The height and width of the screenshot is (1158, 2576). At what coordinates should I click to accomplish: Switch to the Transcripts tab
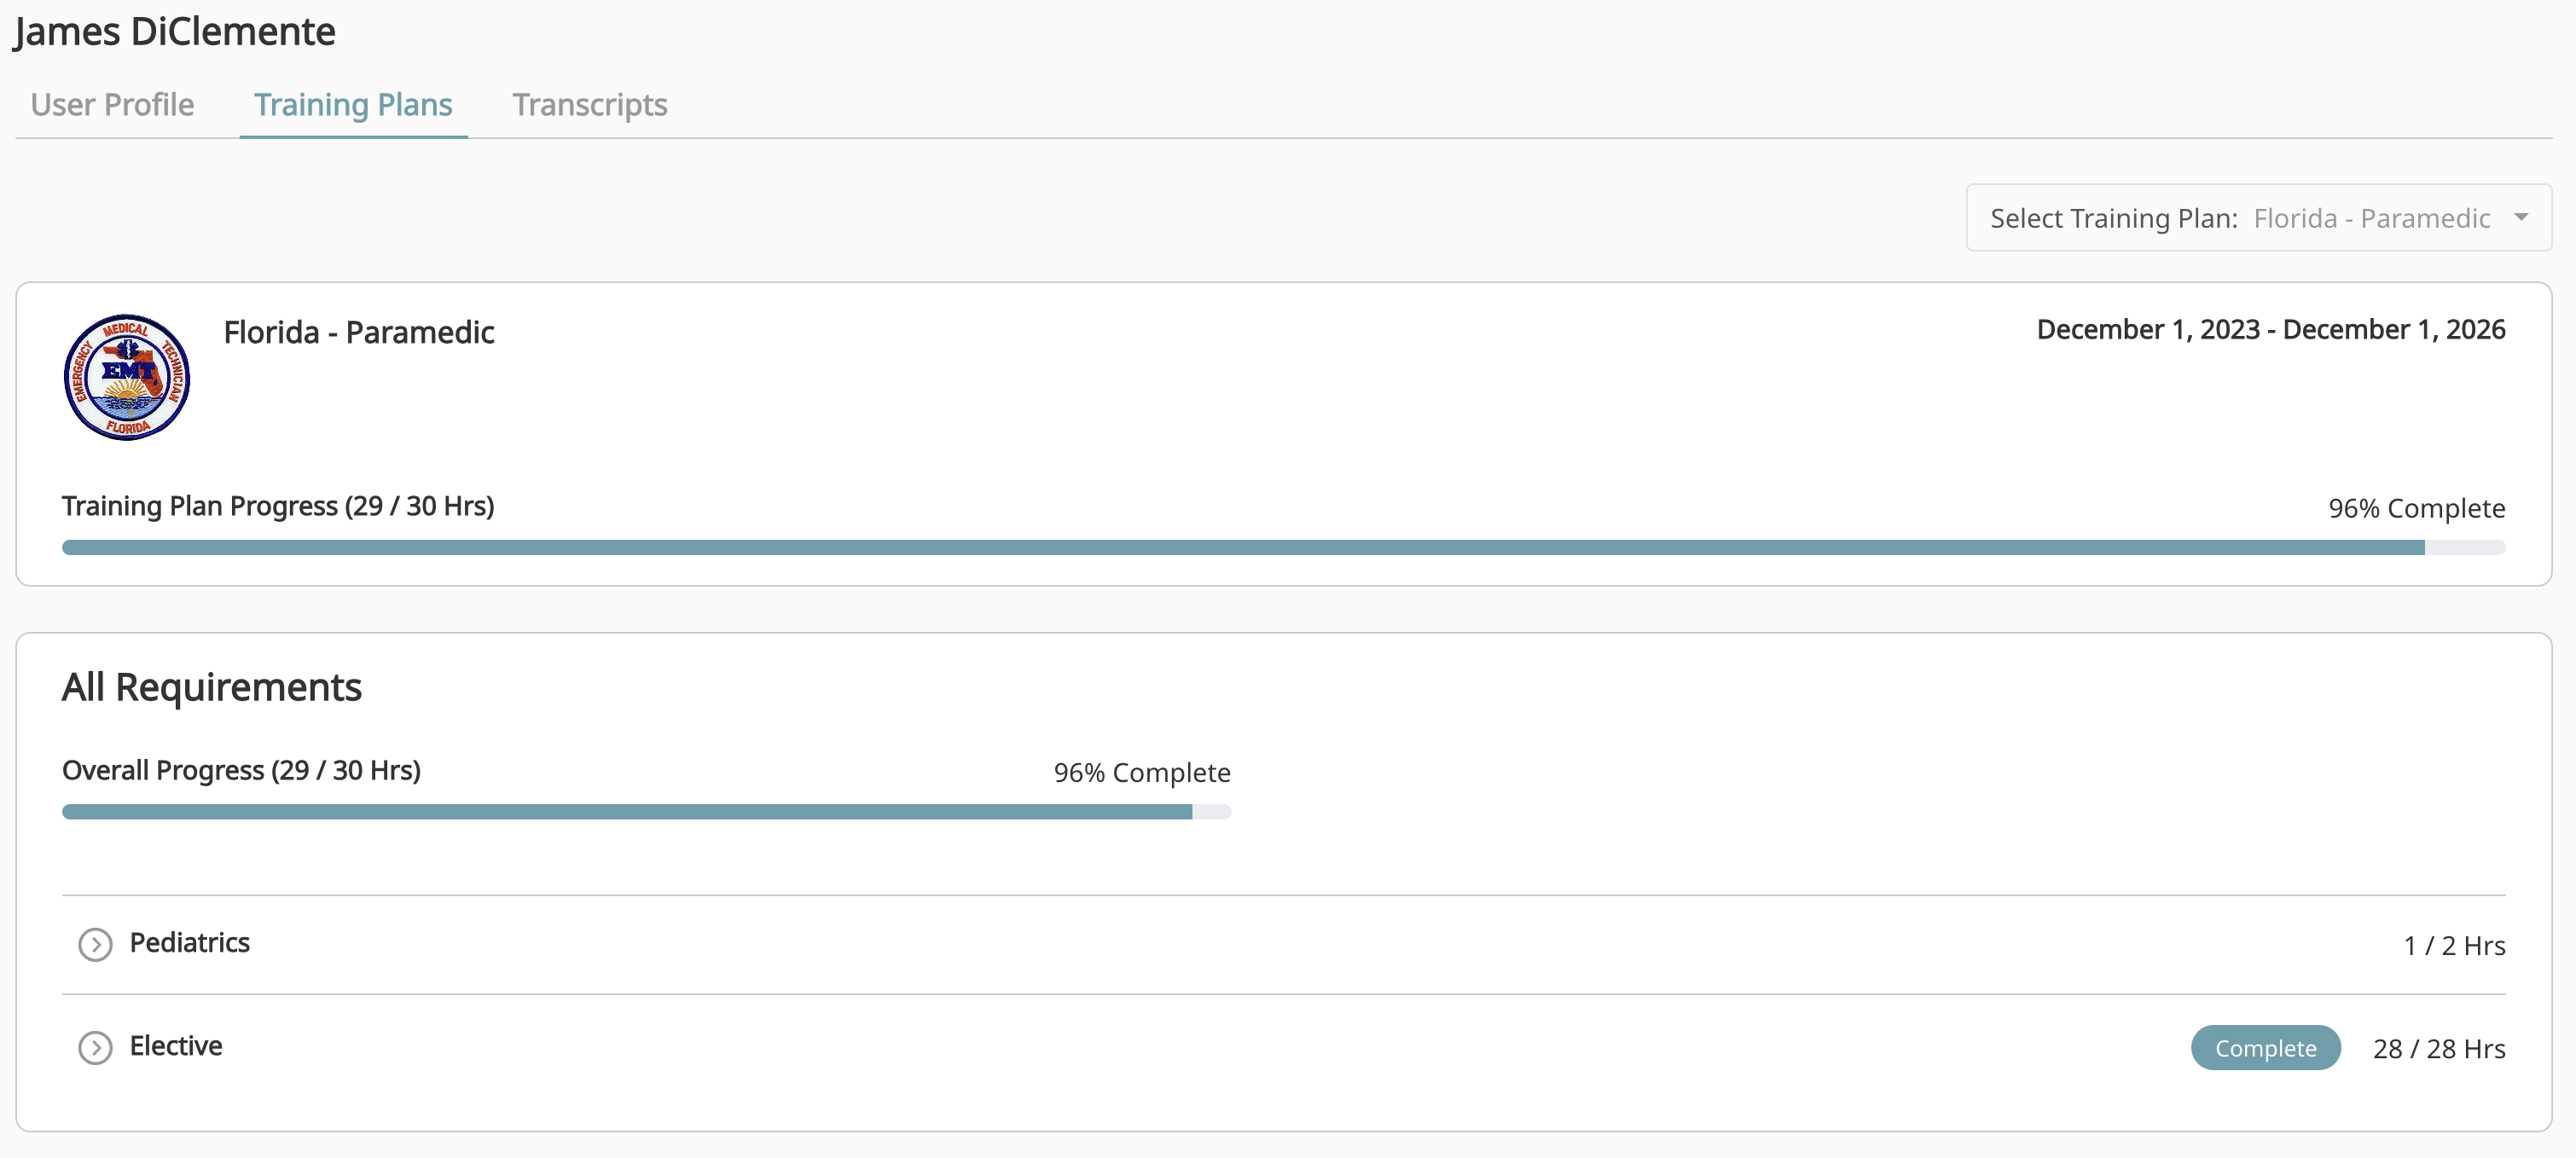(590, 104)
